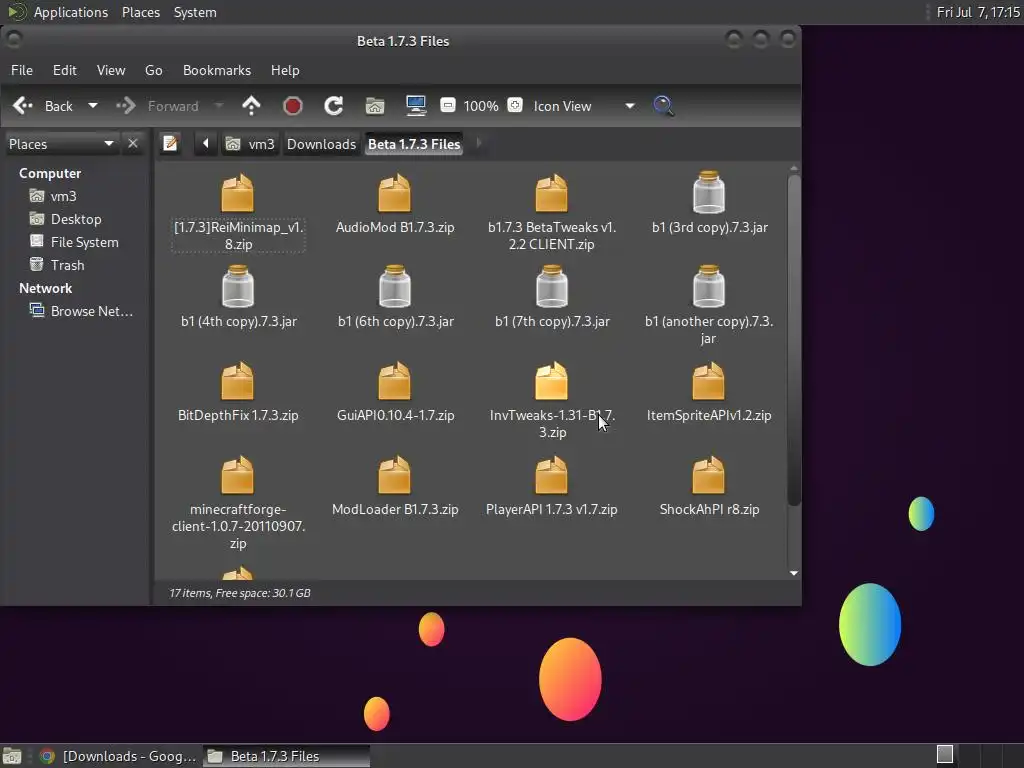Open the search magnifier tool

[x=664, y=106]
